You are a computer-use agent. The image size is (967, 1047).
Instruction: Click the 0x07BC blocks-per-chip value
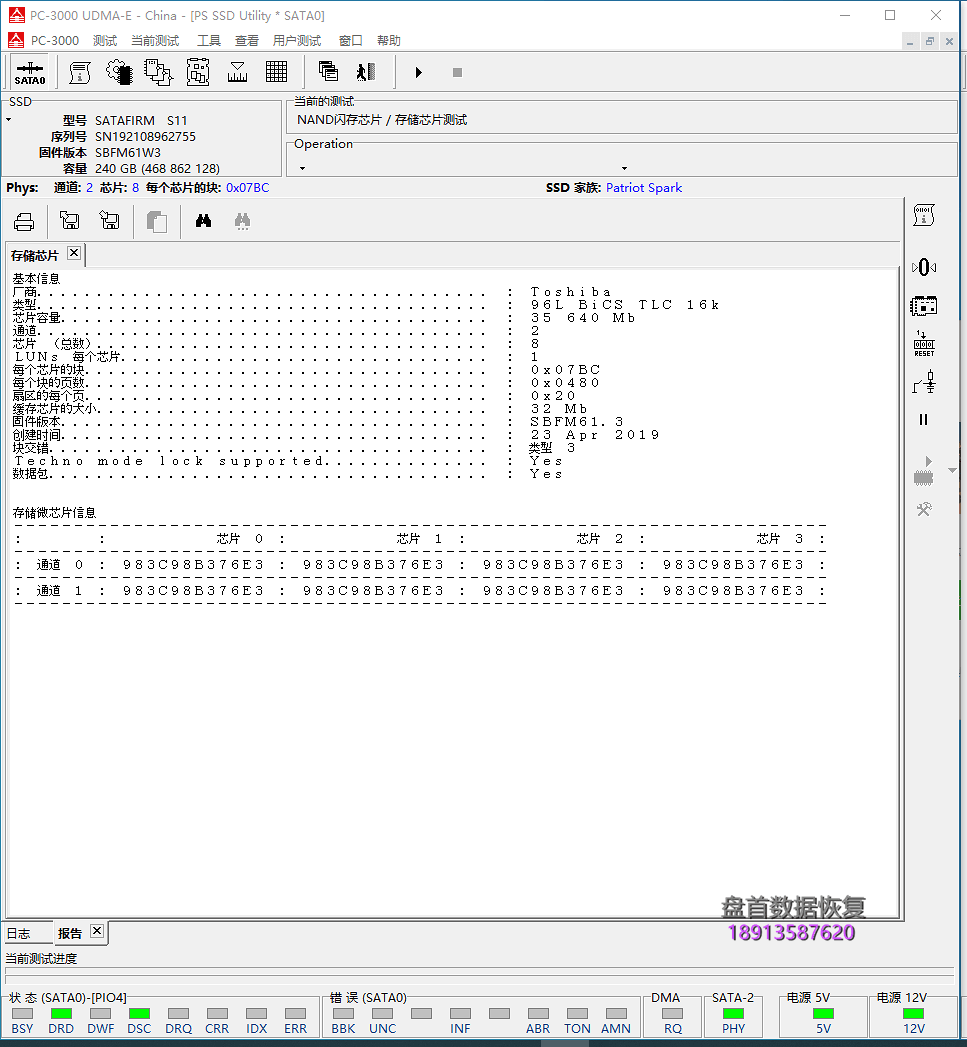(247, 188)
